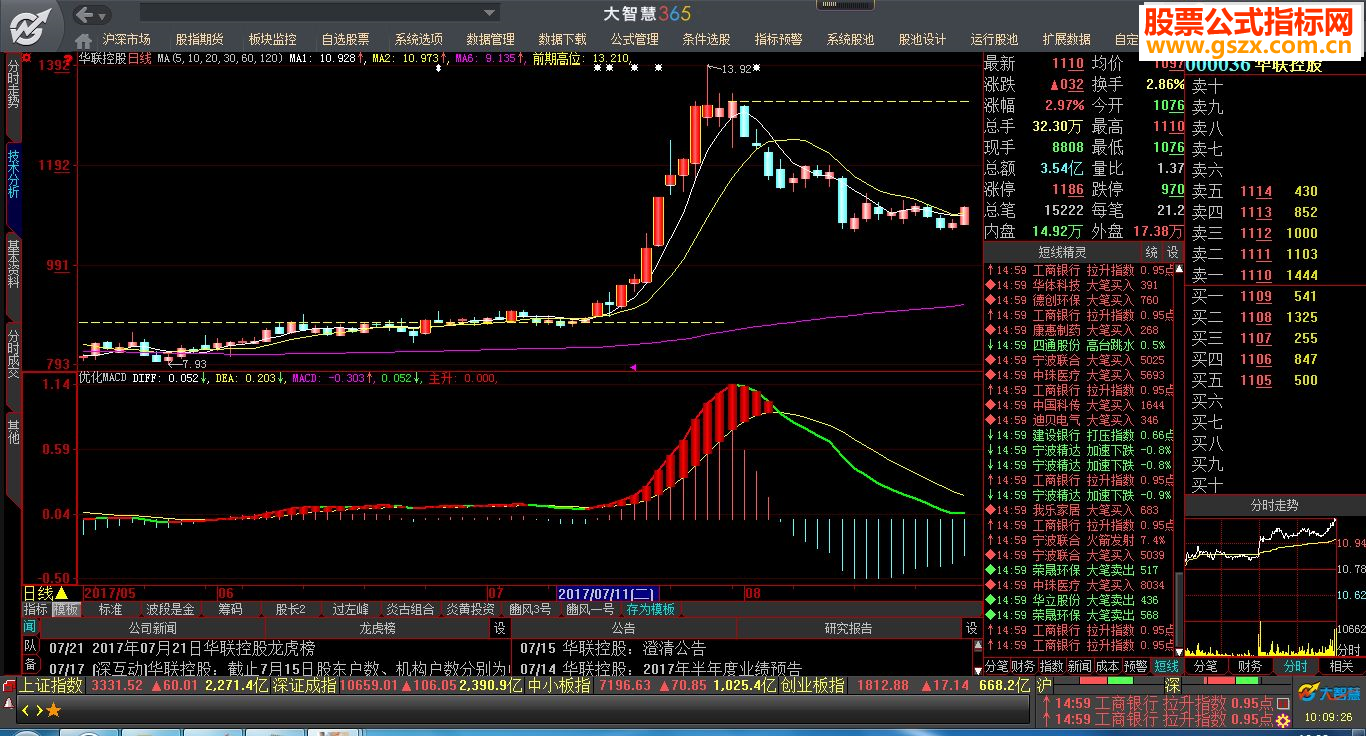
Task: Open the 板块监控 menu
Action: [x=272, y=40]
